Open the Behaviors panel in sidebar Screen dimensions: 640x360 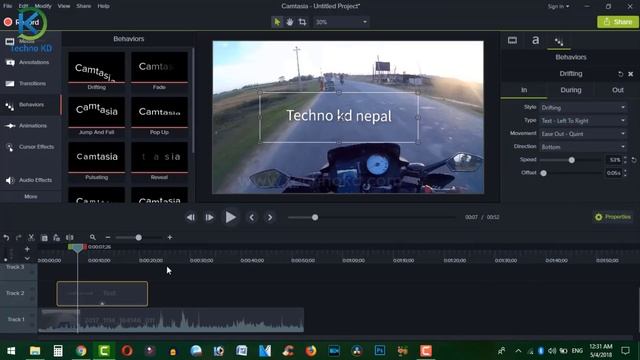point(31,105)
